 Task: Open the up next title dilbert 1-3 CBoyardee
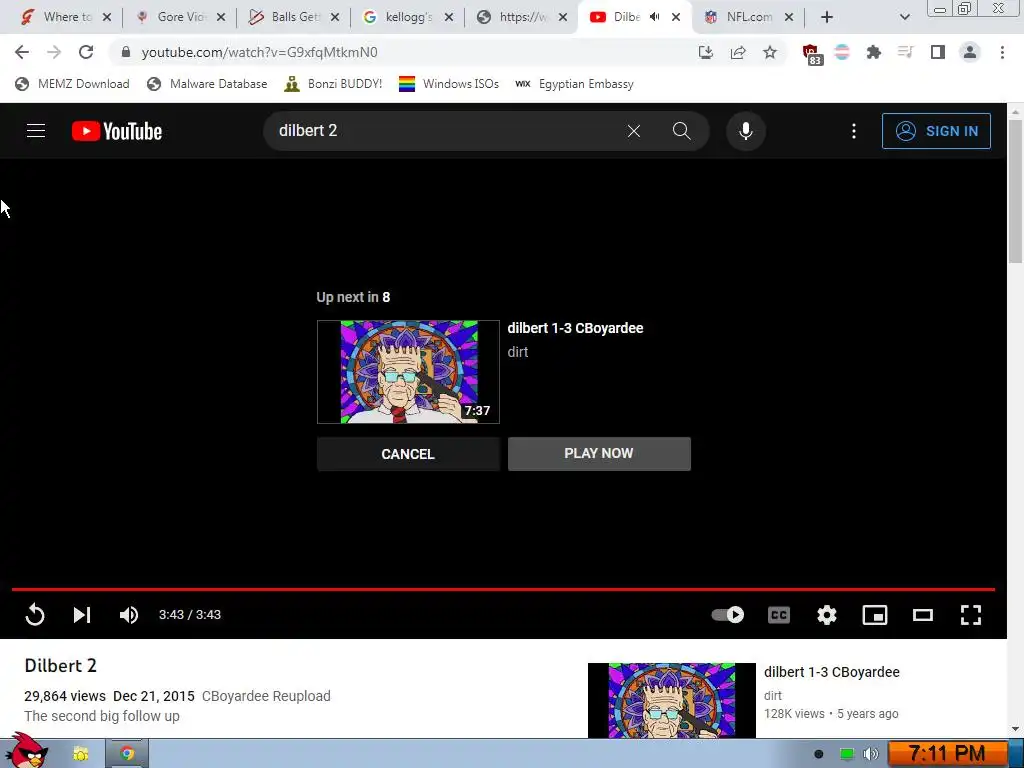[x=575, y=328]
